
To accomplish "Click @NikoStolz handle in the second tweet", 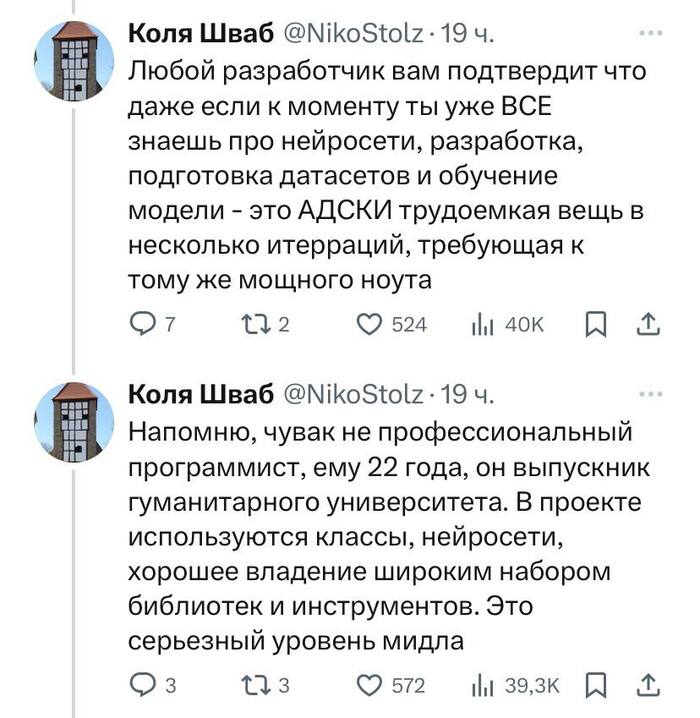I will (353, 398).
